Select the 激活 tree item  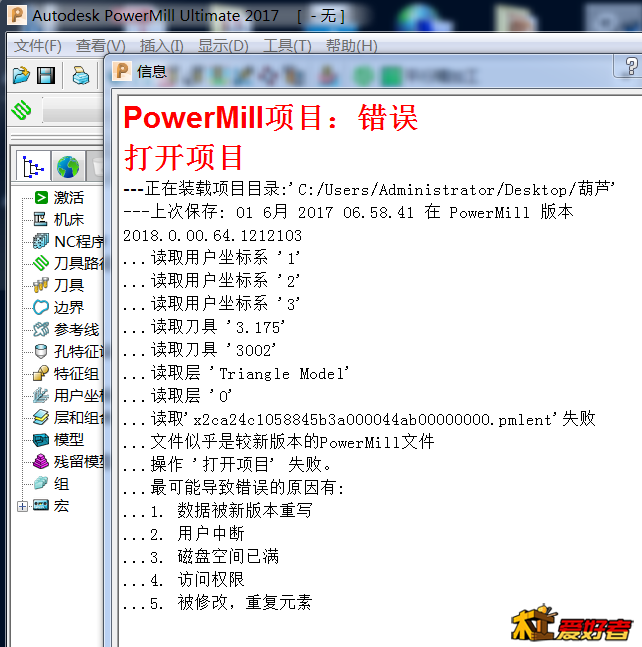point(68,198)
